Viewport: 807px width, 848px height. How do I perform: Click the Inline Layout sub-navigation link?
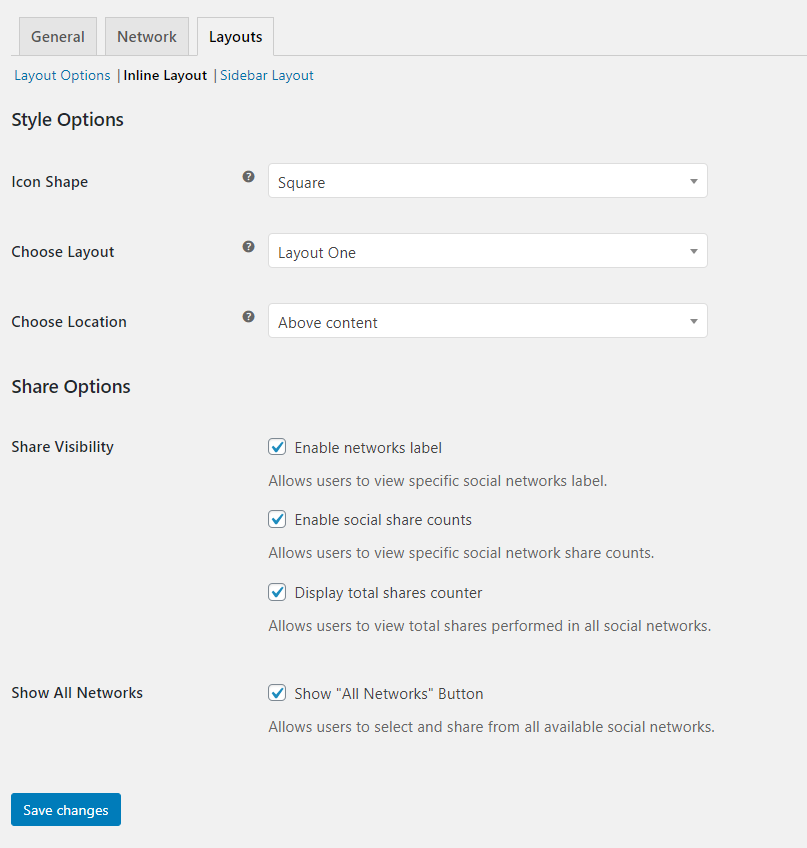click(x=165, y=75)
